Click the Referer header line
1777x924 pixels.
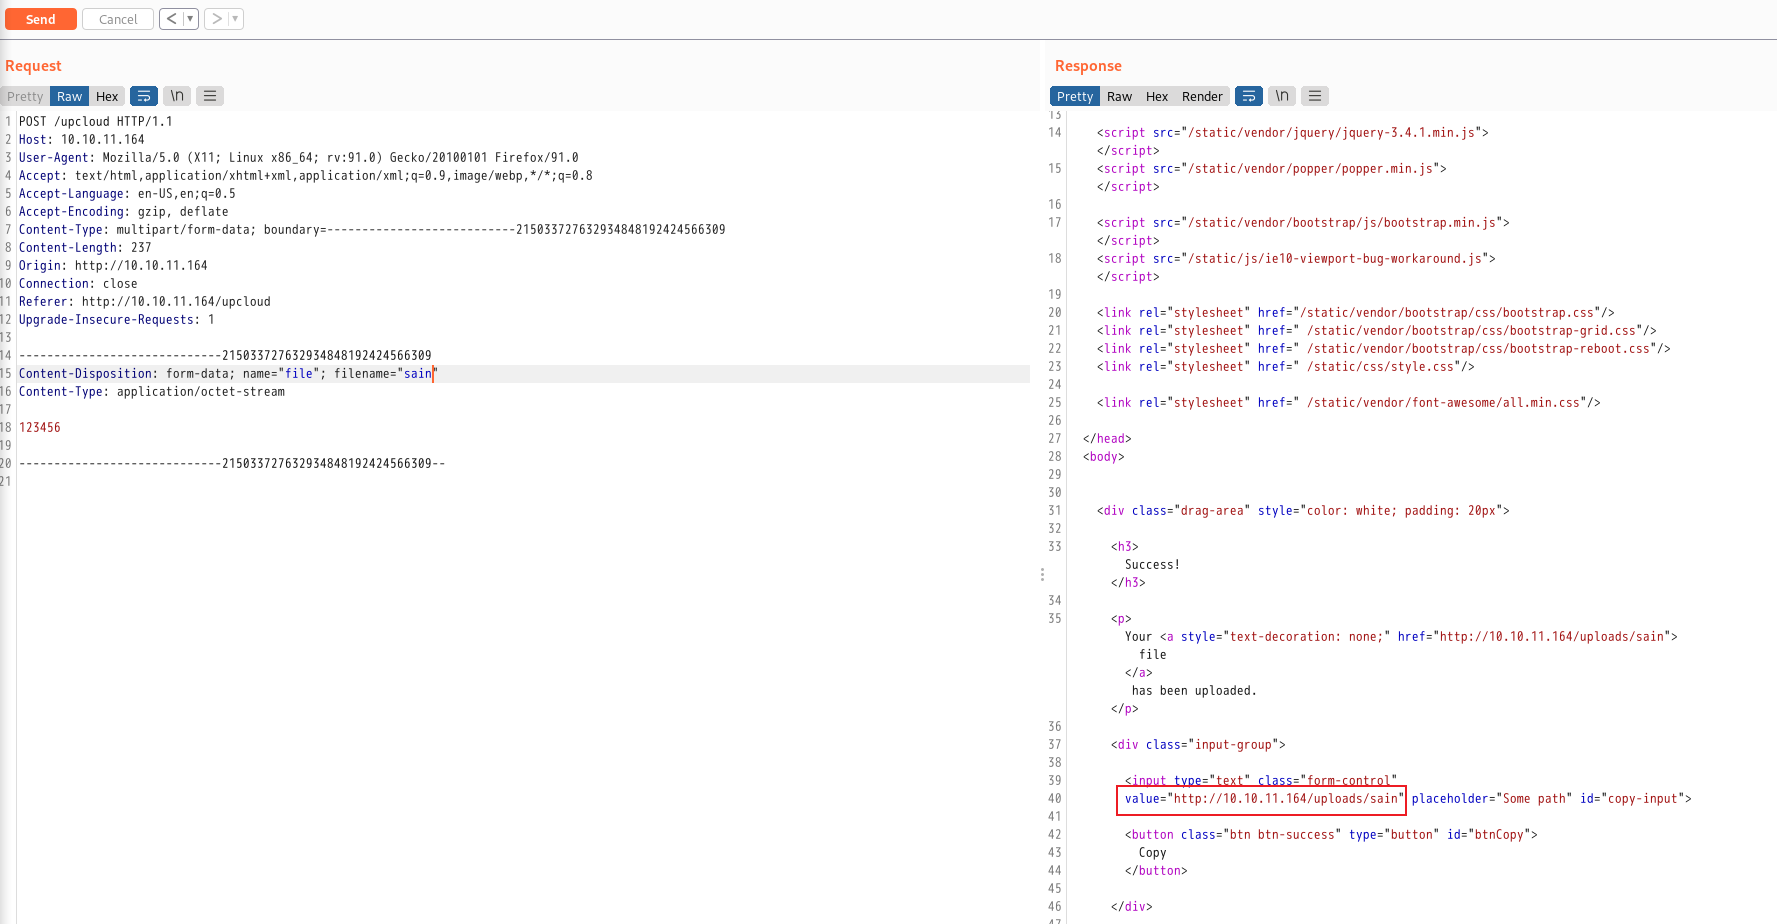pos(145,302)
